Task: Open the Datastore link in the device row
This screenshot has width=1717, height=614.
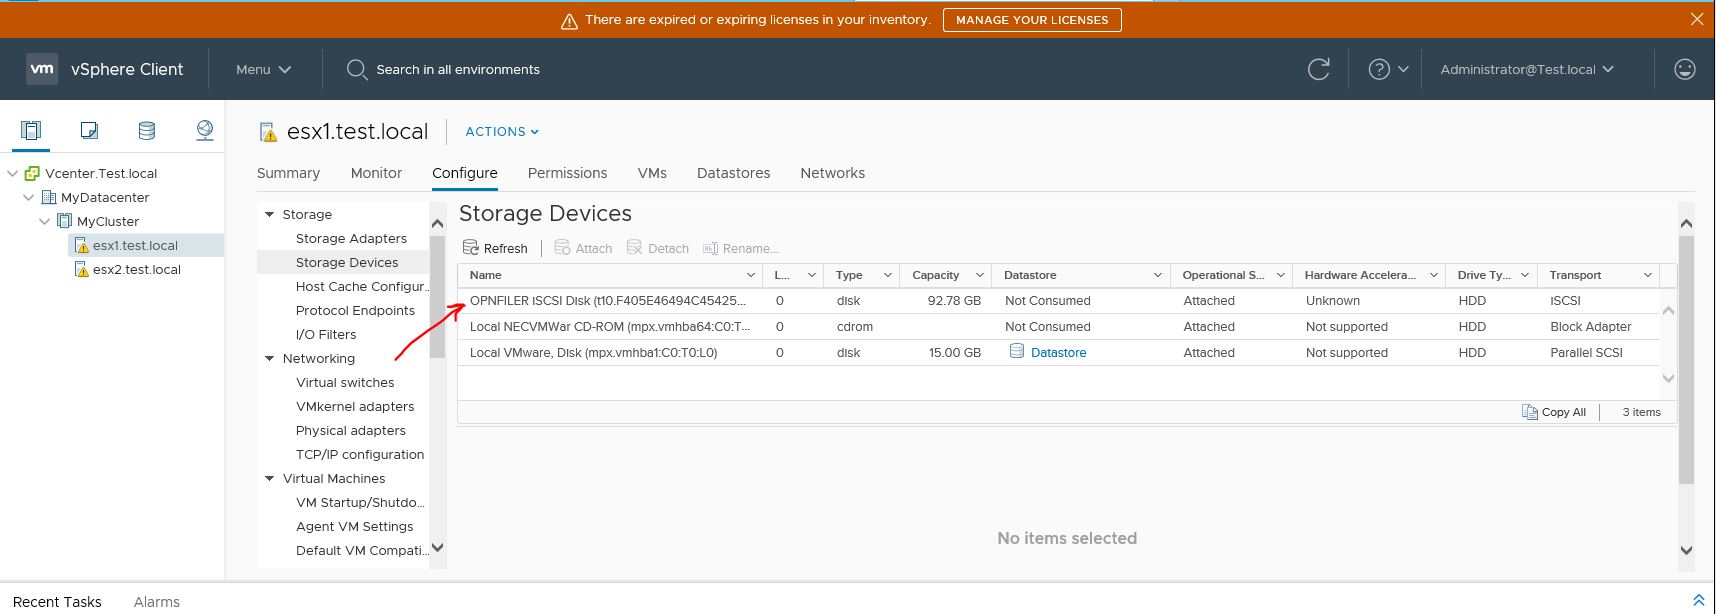Action: point(1058,352)
